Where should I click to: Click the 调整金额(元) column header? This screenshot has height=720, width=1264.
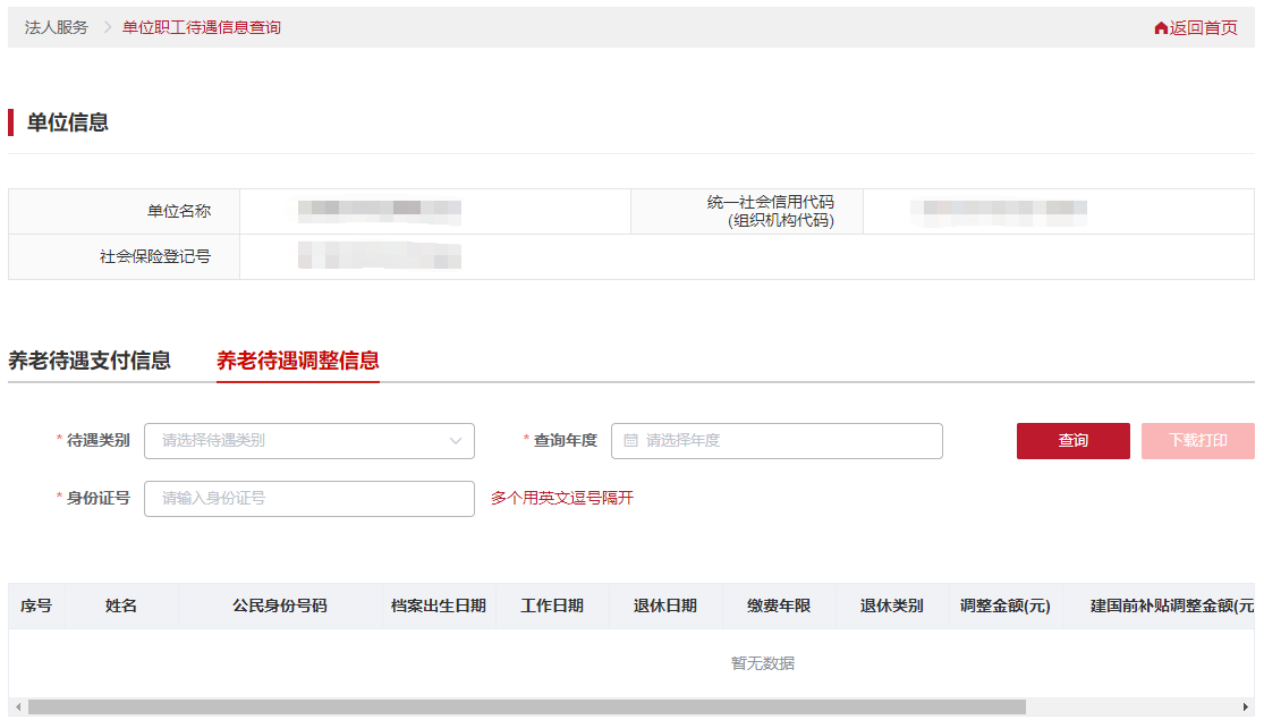(1005, 606)
